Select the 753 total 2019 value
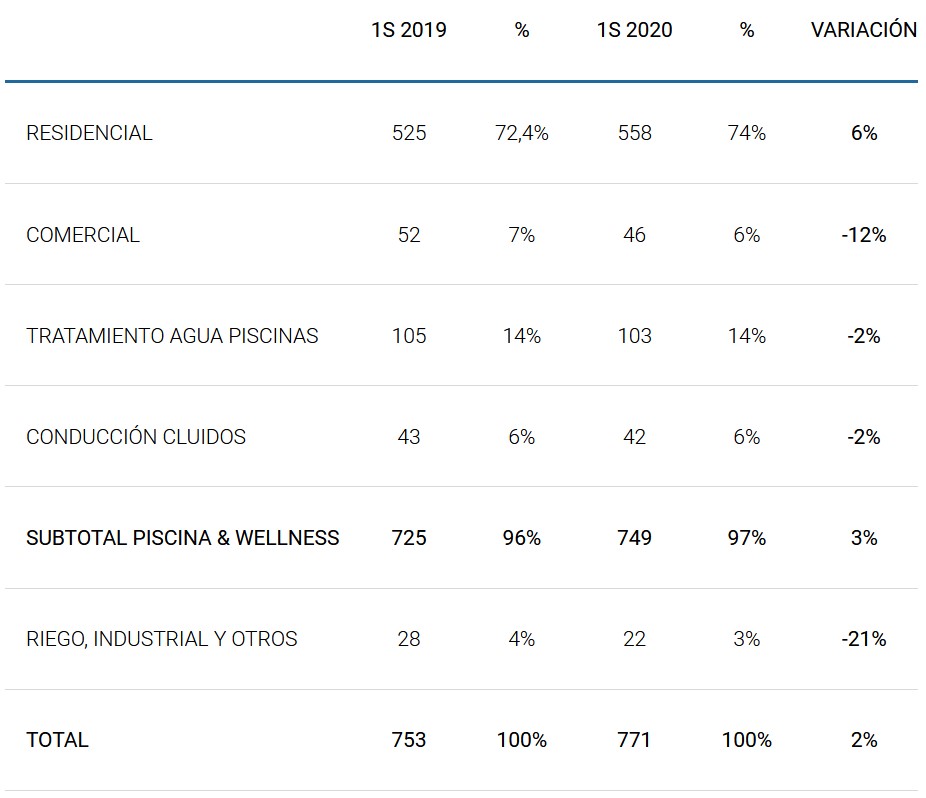Viewport: 926px width, 798px height. click(409, 740)
